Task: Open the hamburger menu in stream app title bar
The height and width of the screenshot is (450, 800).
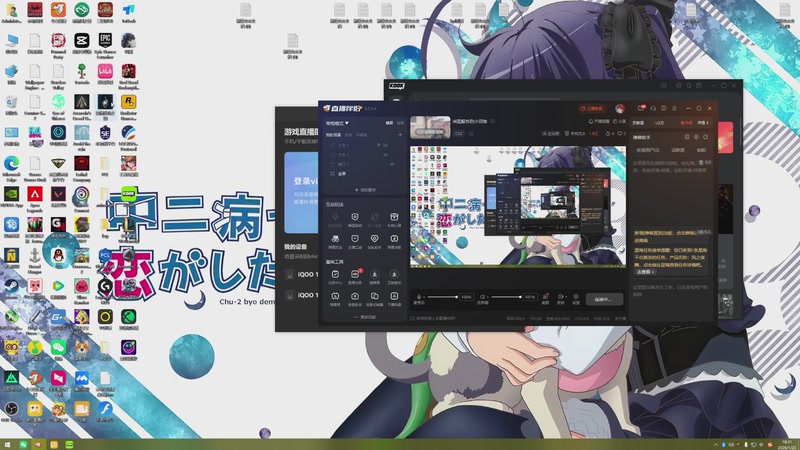Action: tap(674, 108)
